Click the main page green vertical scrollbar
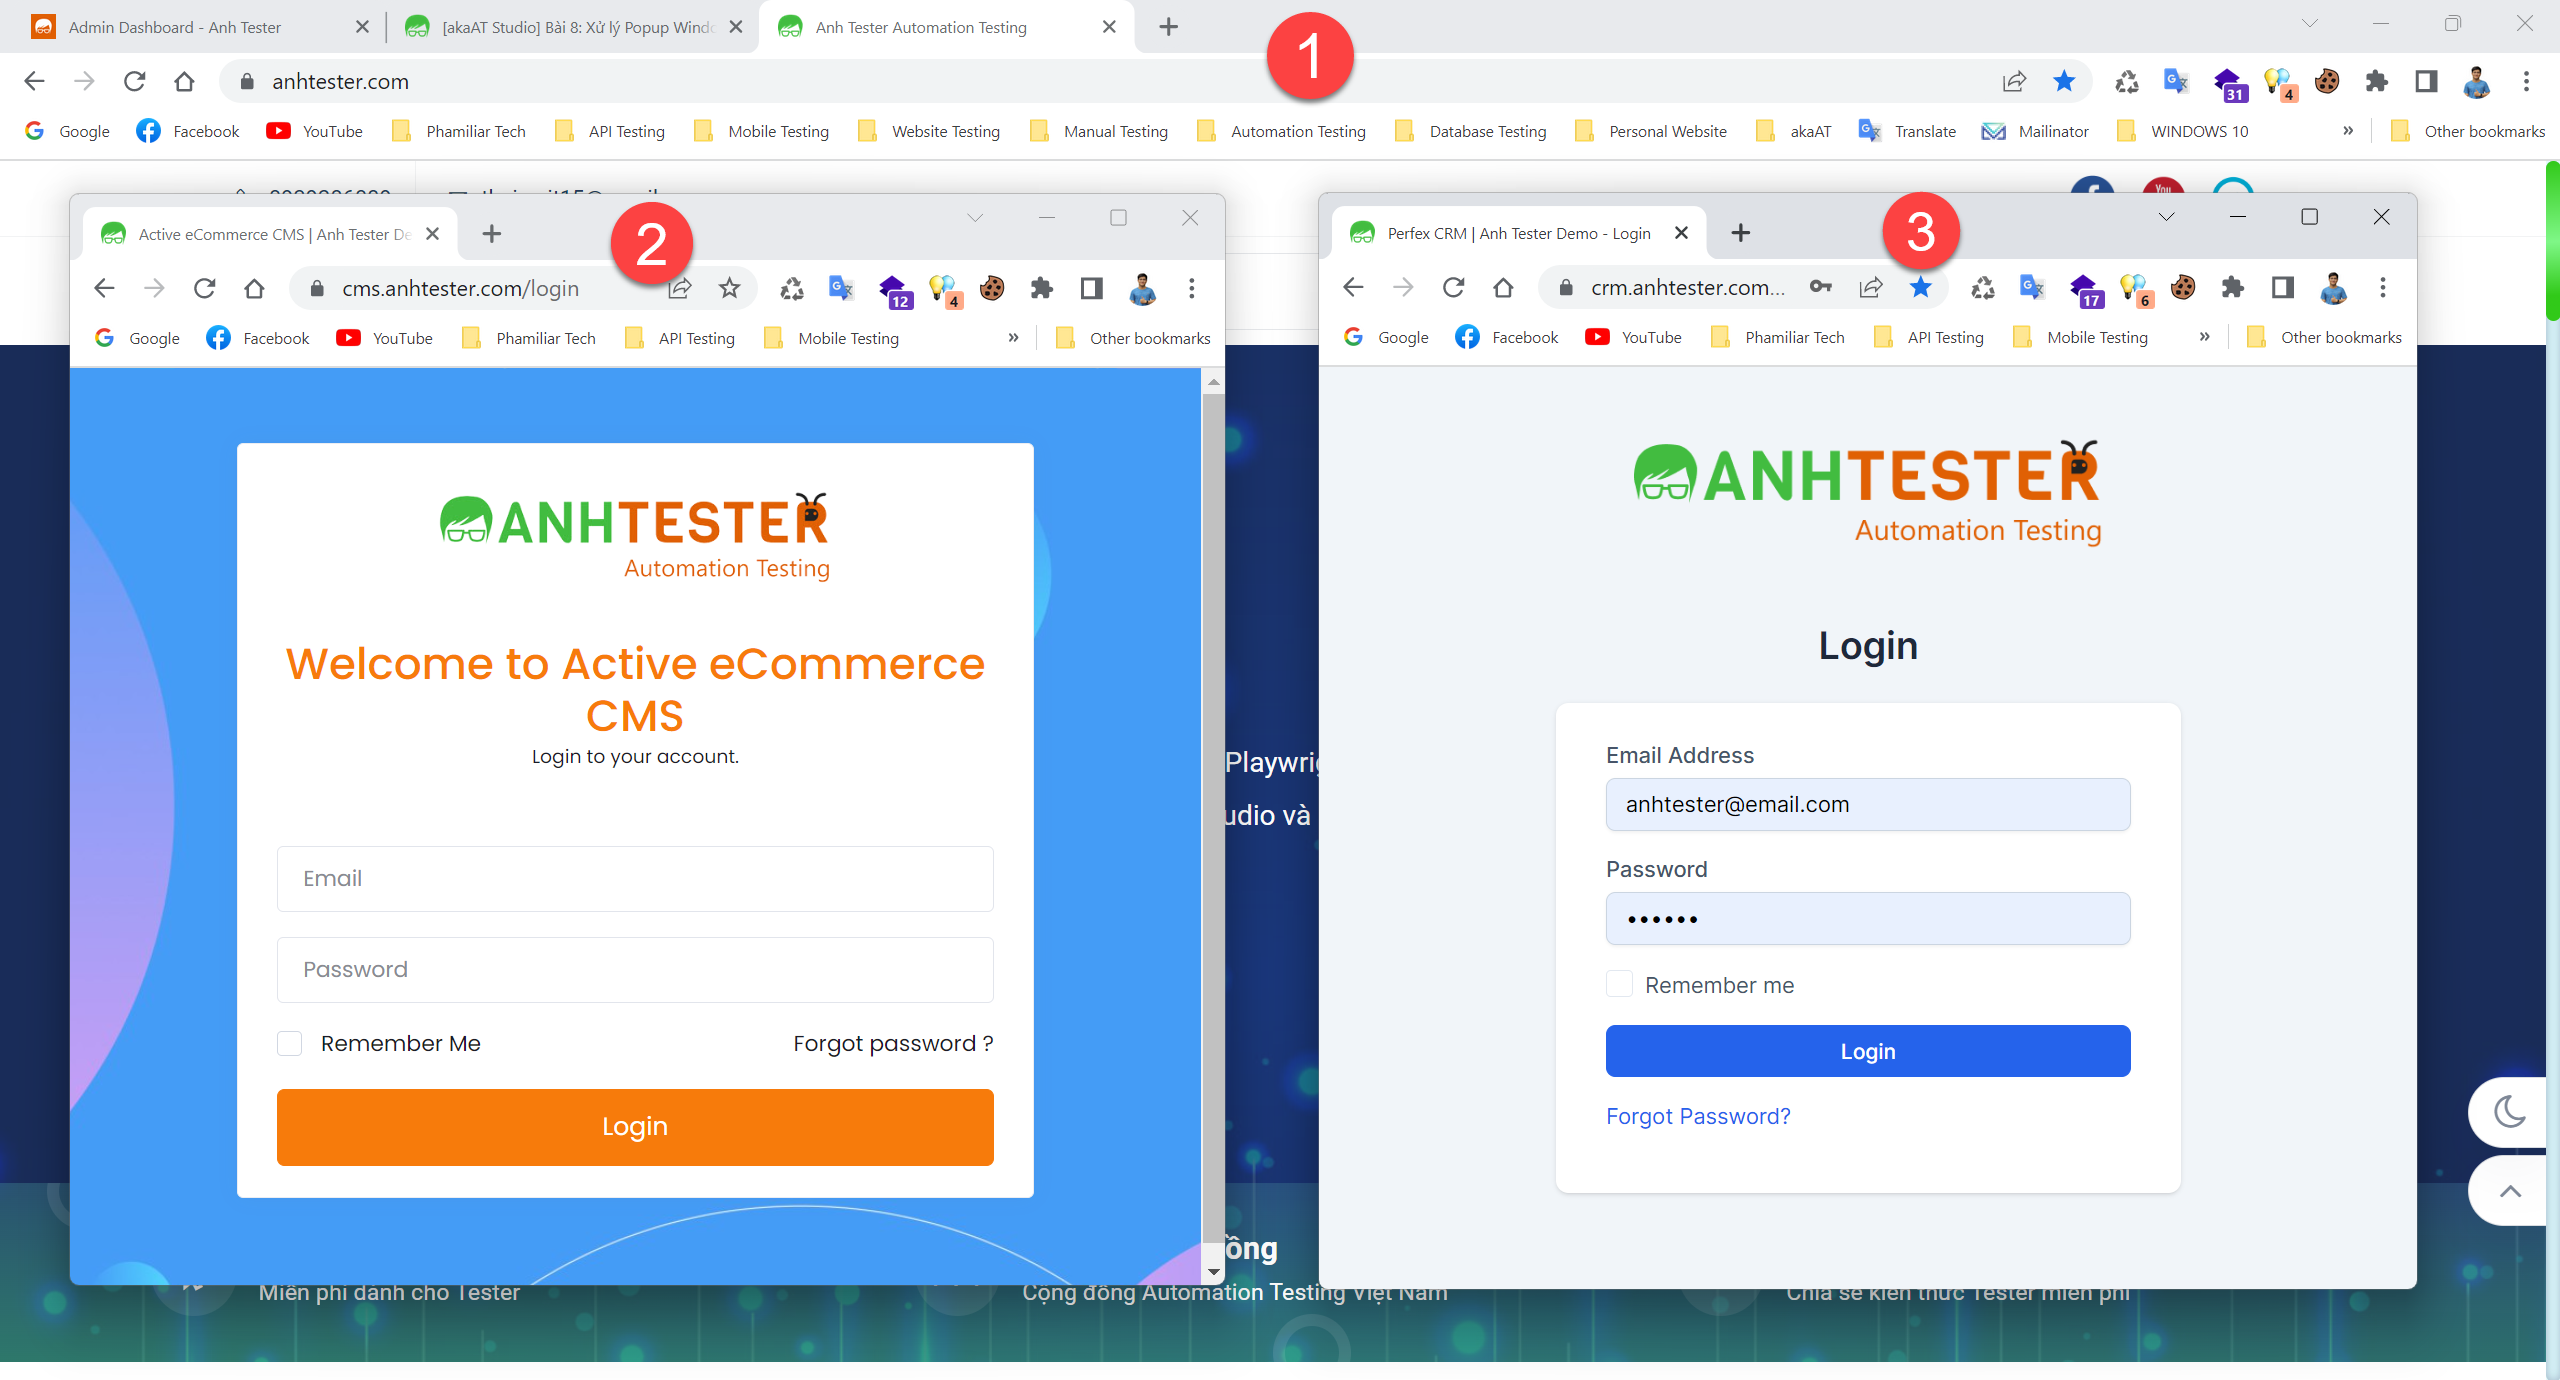The width and height of the screenshot is (2560, 1380). tap(2551, 240)
